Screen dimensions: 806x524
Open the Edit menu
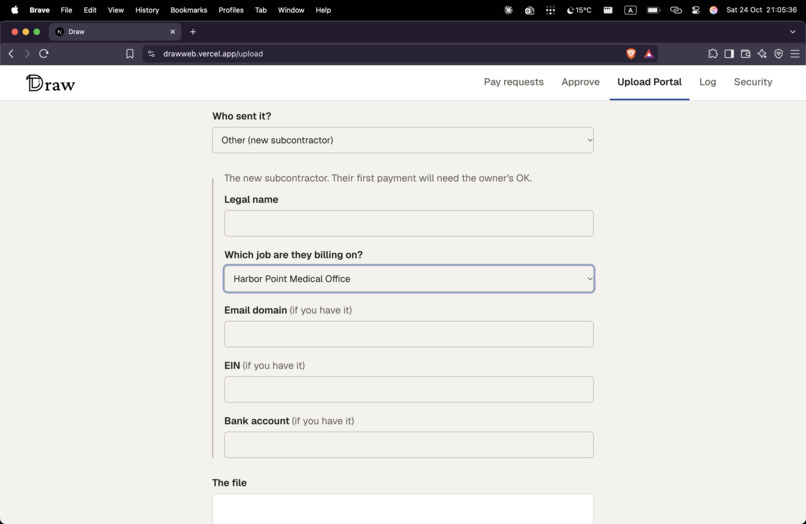[90, 10]
